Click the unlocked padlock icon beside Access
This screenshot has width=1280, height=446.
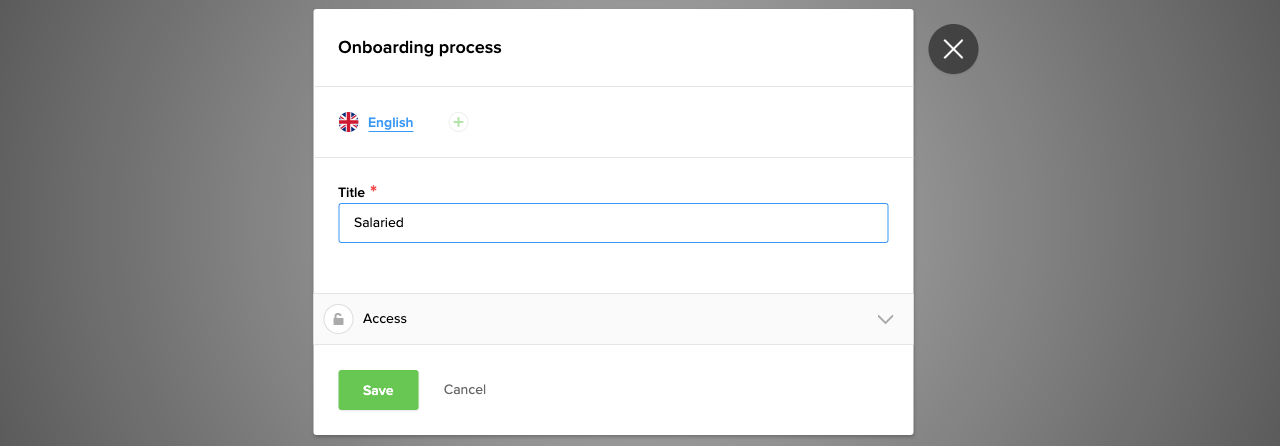point(338,319)
